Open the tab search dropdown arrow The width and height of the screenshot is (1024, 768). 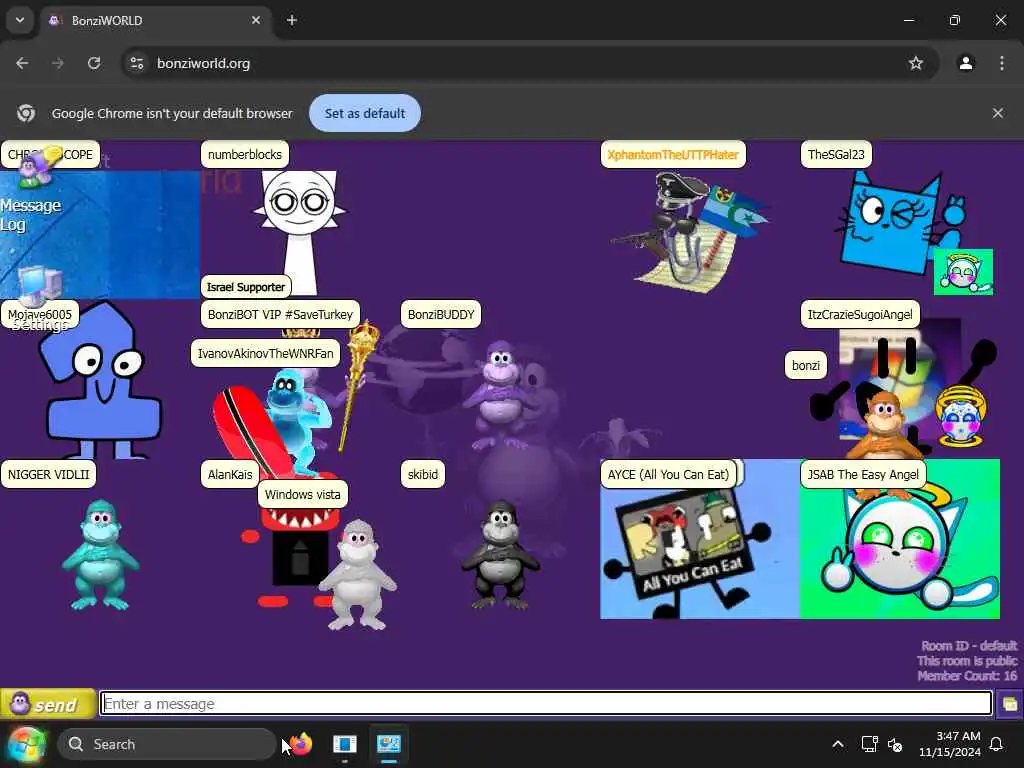(x=20, y=20)
